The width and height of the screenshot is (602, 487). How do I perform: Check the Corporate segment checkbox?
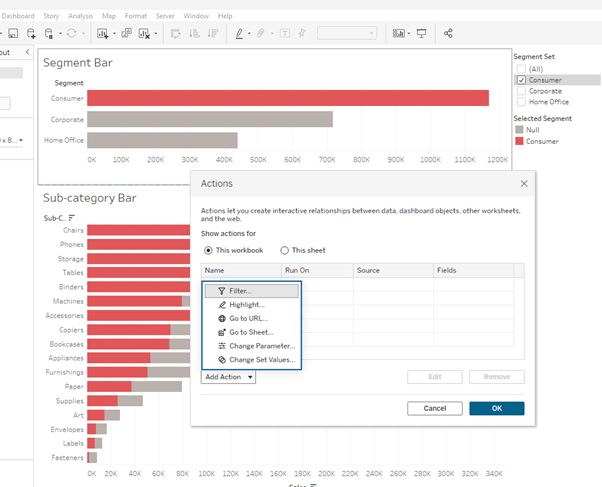(x=521, y=91)
